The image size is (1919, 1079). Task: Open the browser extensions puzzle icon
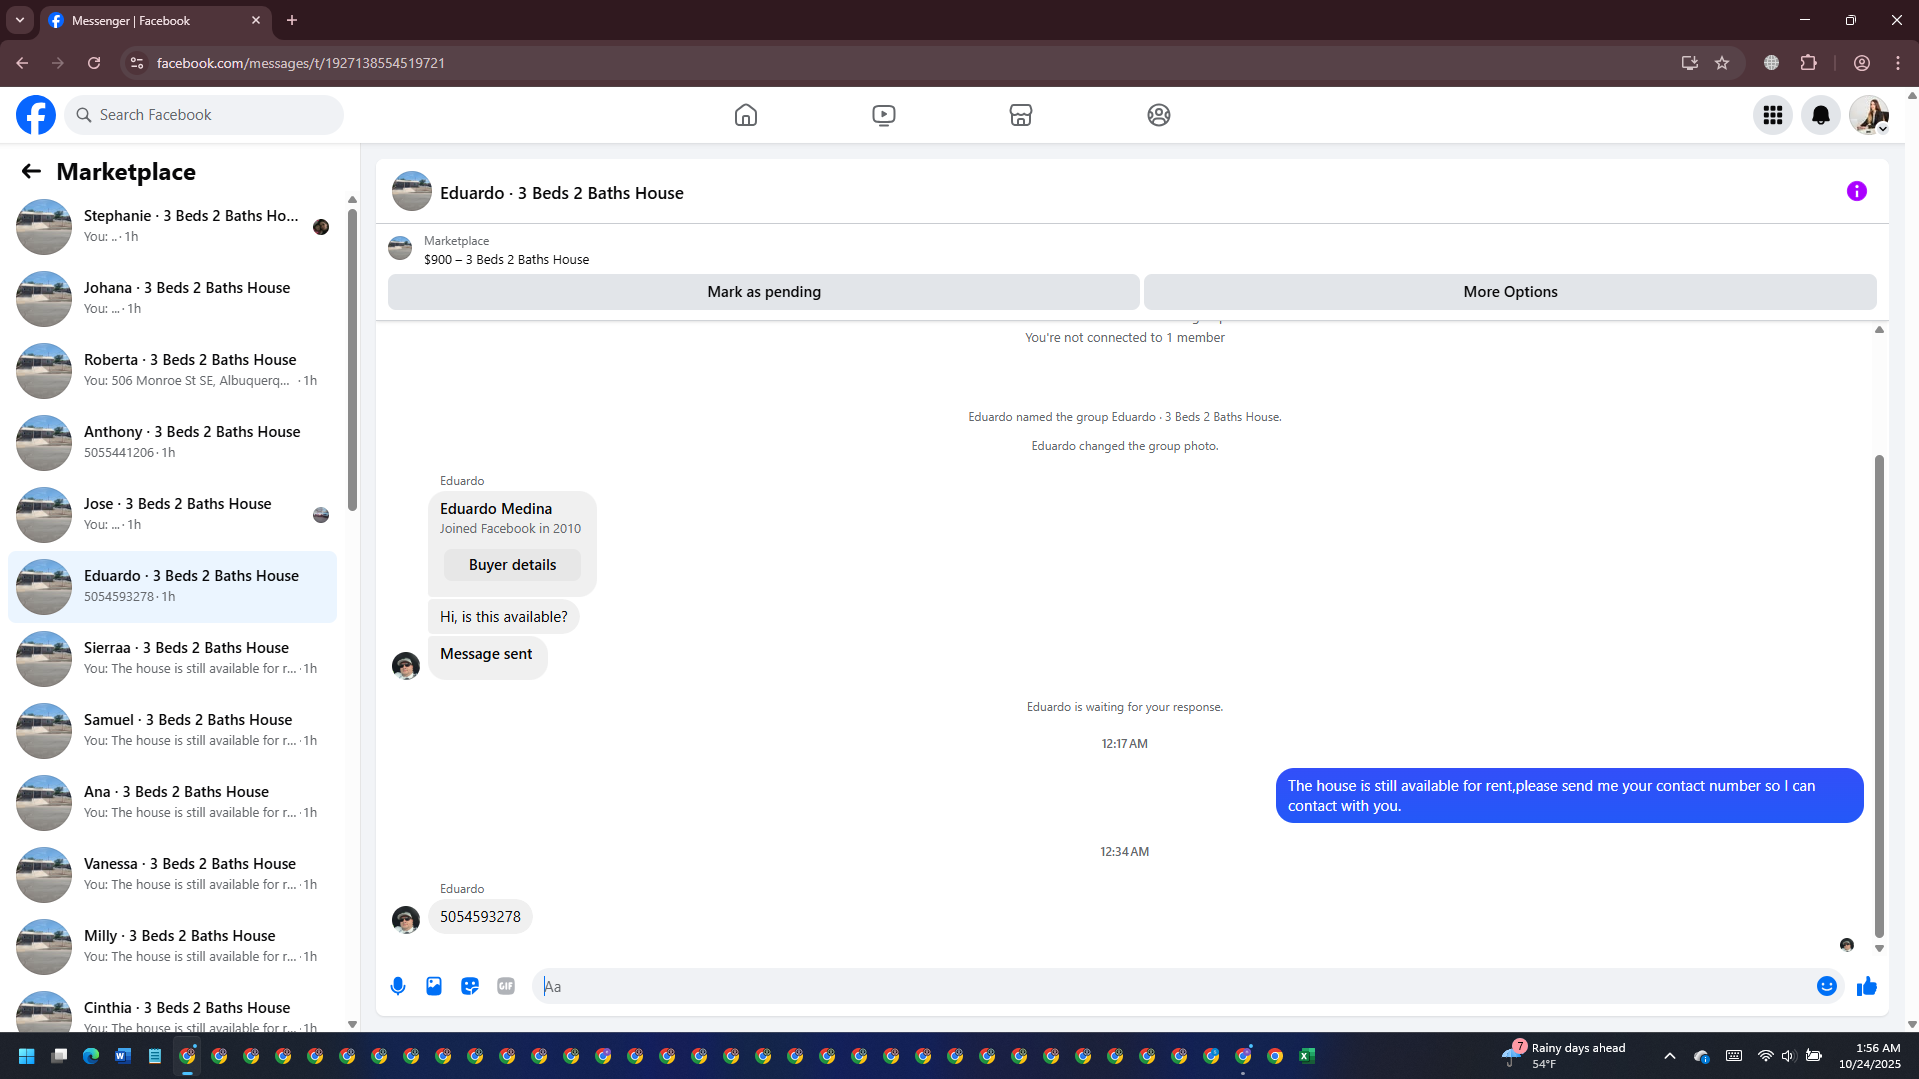[x=1808, y=63]
